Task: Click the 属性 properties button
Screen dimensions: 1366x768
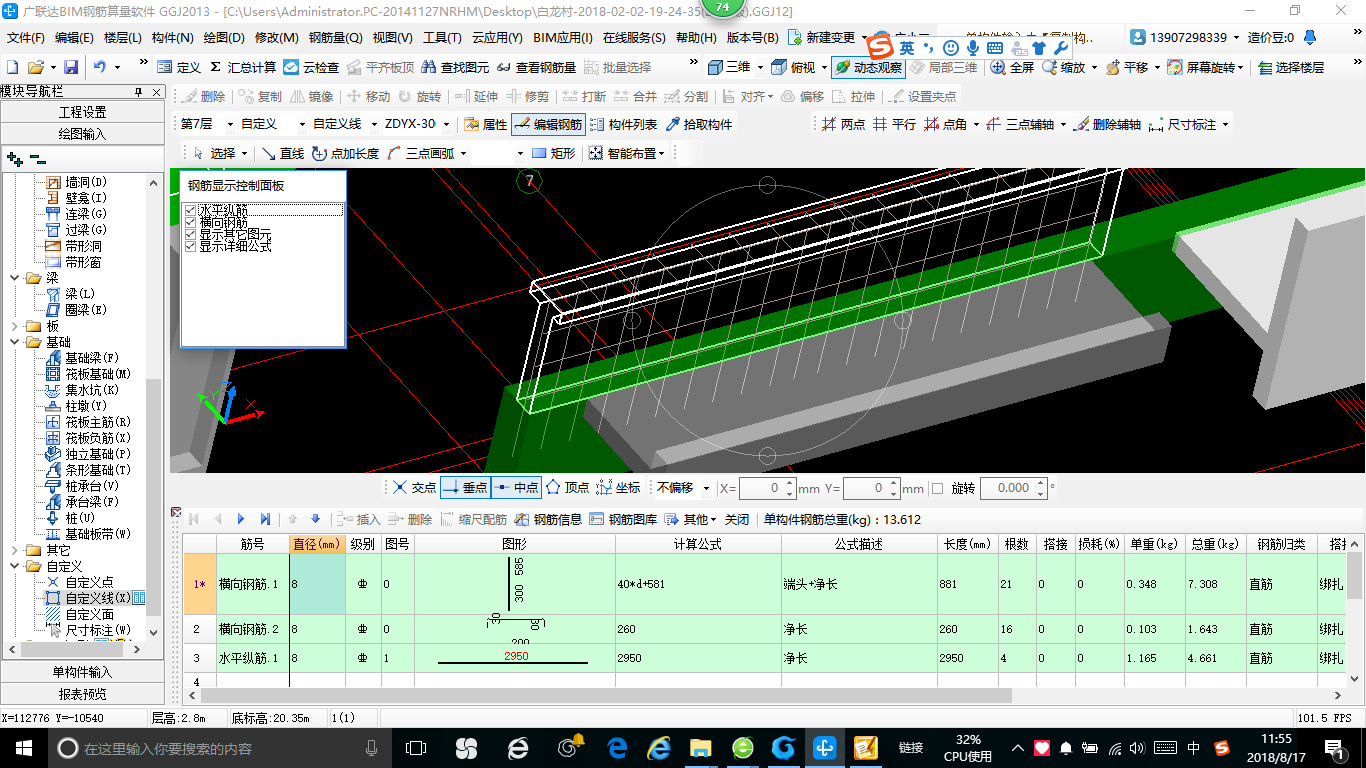Action: 486,124
